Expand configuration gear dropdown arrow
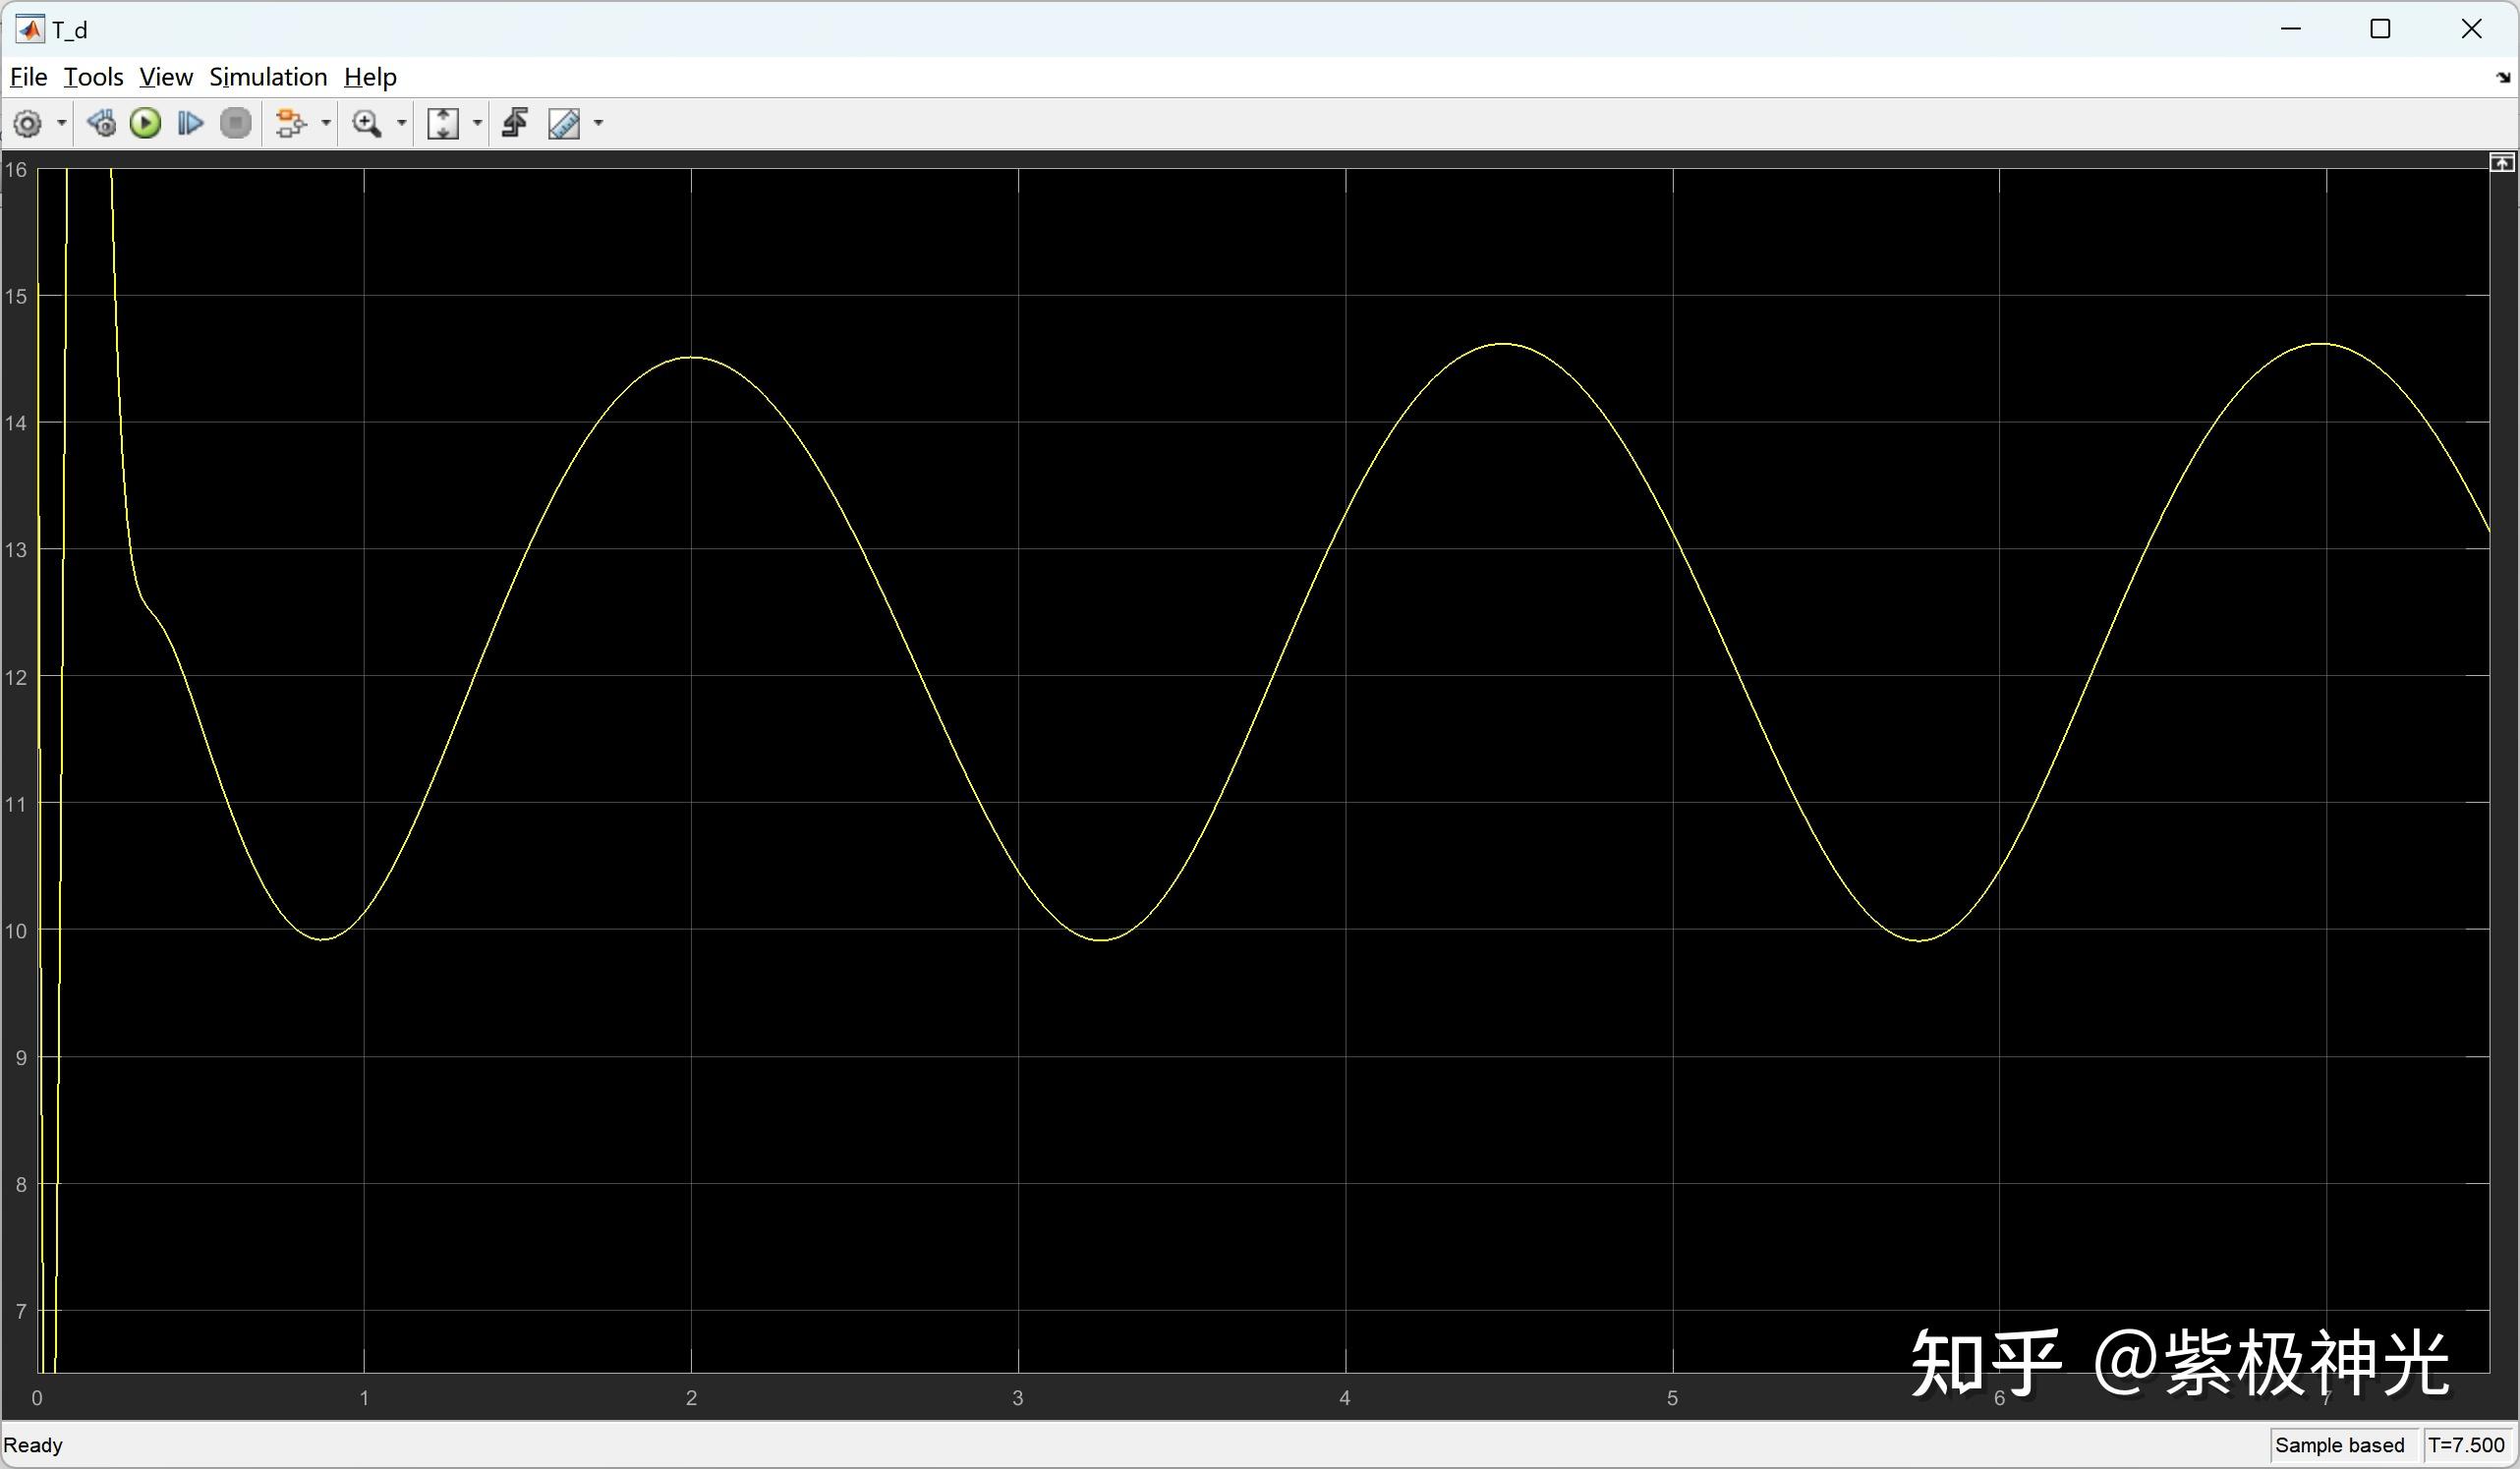This screenshot has height=1469, width=2520. [61, 124]
